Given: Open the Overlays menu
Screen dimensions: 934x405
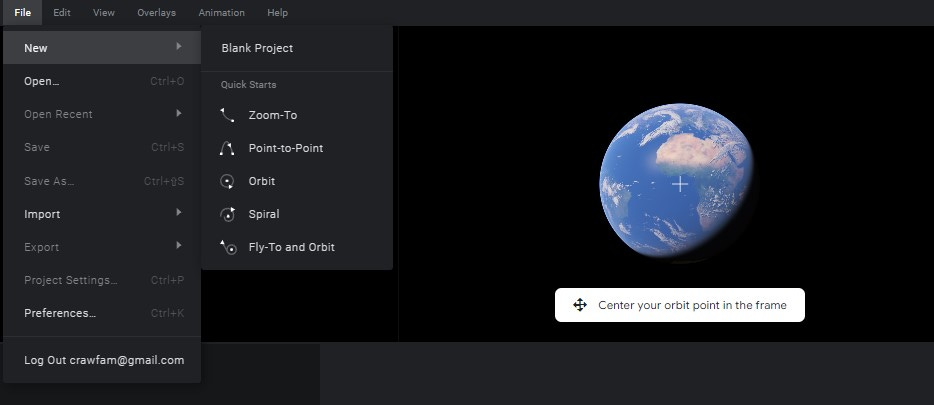Looking at the screenshot, I should 157,13.
